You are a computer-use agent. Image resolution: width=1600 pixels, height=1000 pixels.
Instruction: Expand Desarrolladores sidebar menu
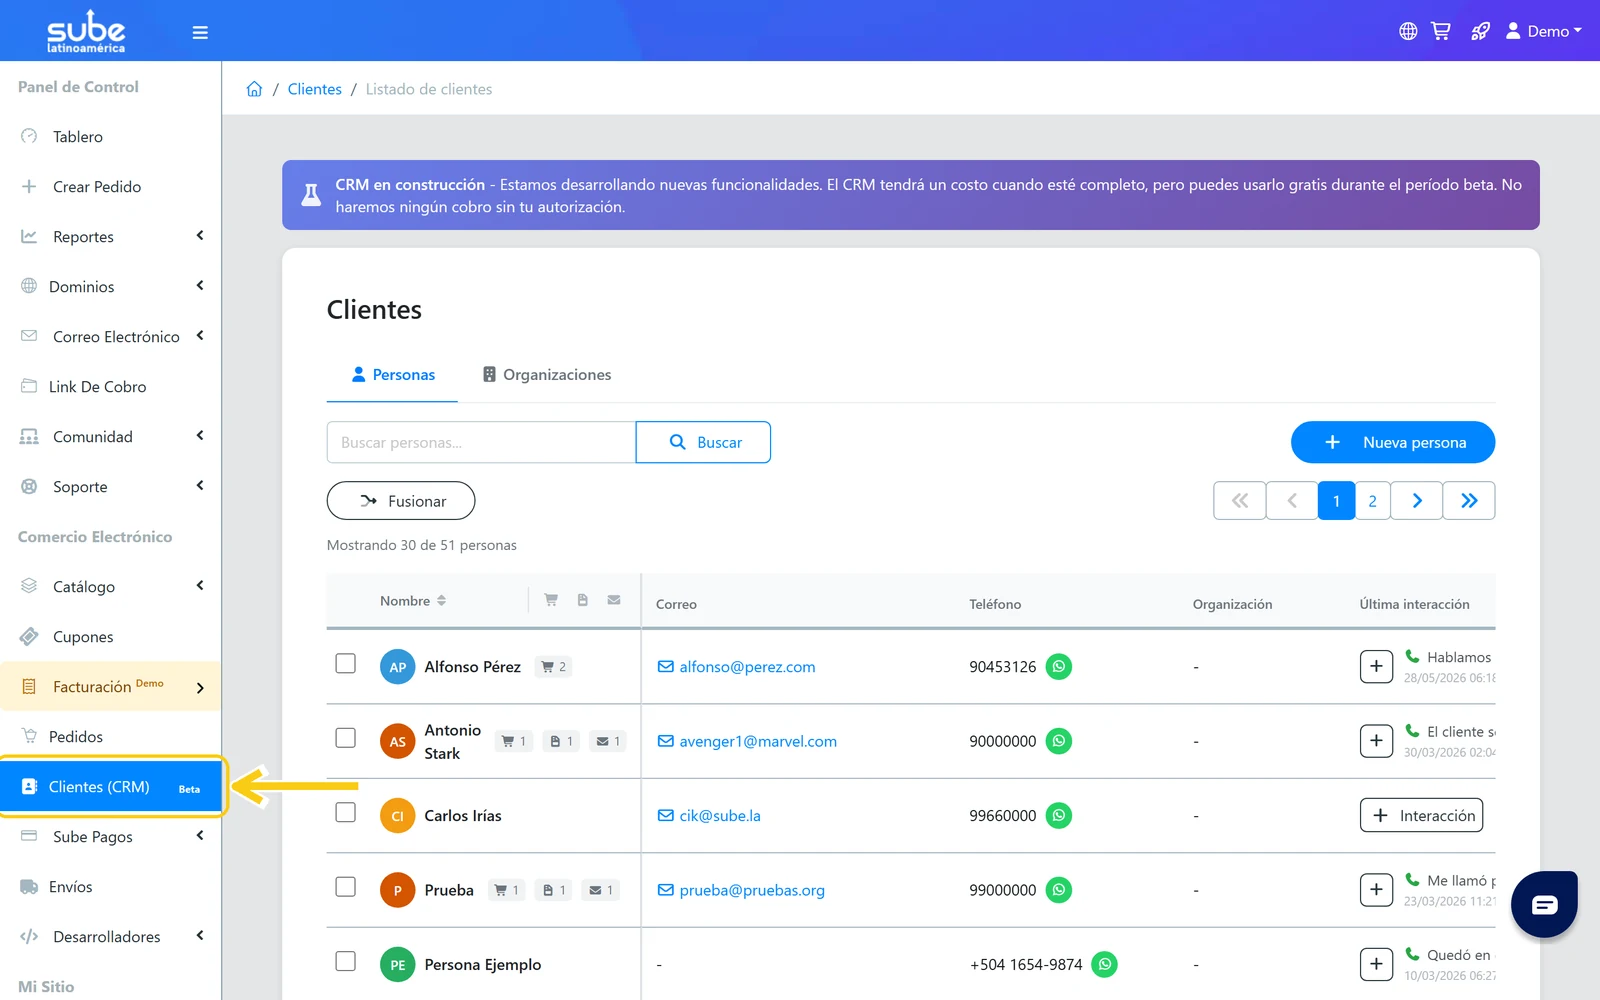click(110, 936)
